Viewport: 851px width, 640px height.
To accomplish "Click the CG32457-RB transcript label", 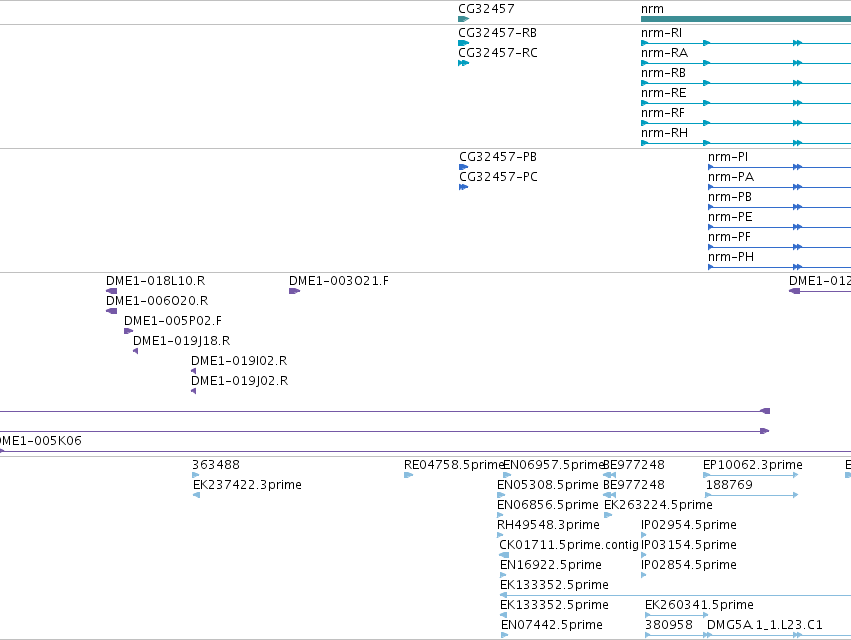I will coord(498,33).
